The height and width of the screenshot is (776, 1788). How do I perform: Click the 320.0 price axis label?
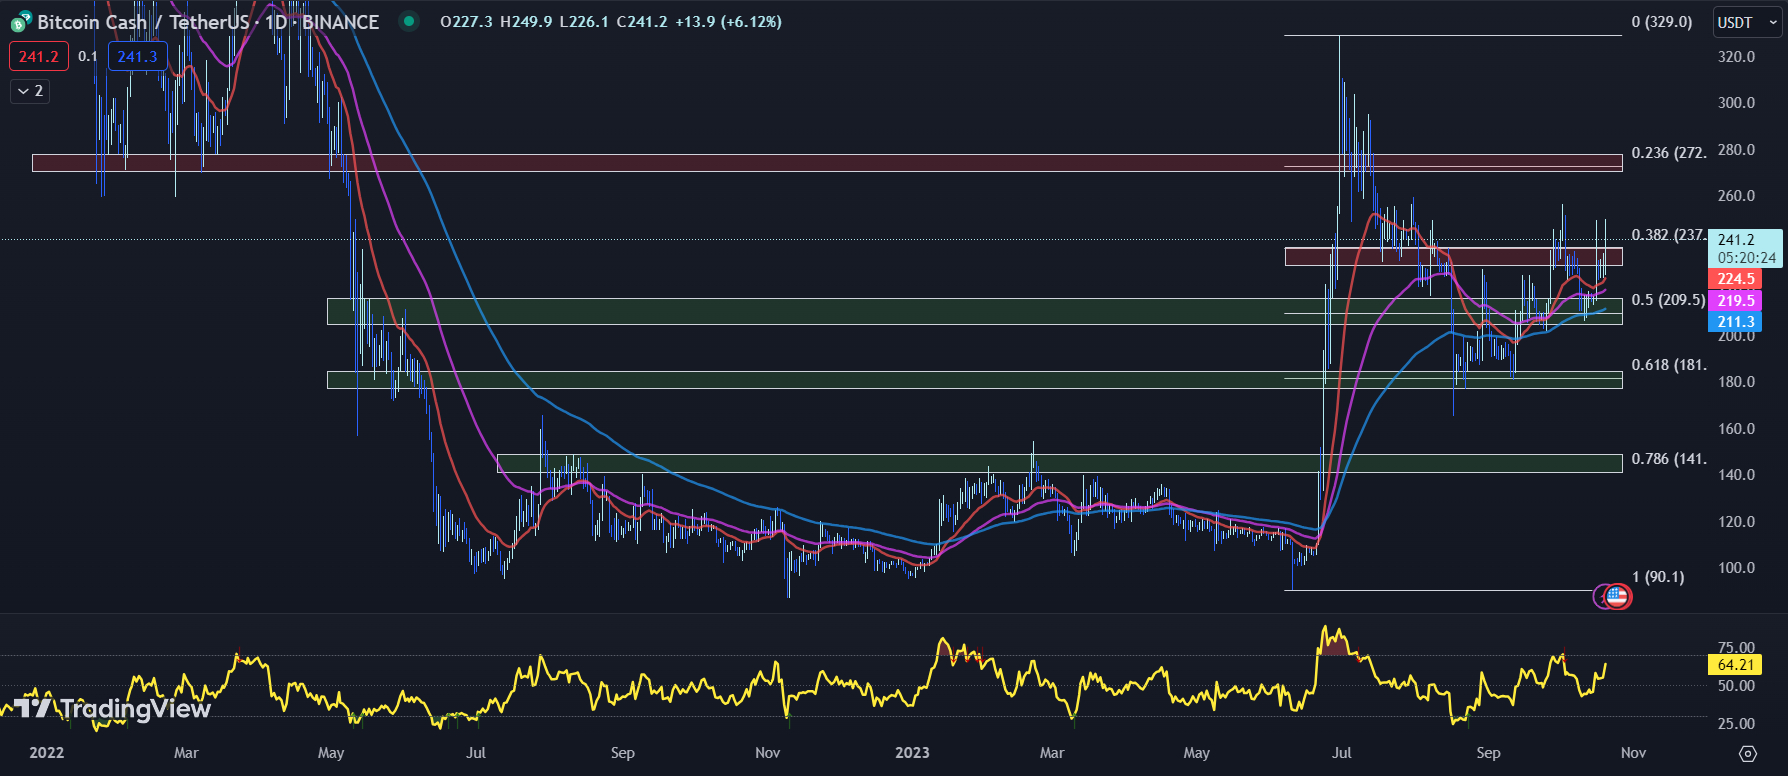[1736, 57]
